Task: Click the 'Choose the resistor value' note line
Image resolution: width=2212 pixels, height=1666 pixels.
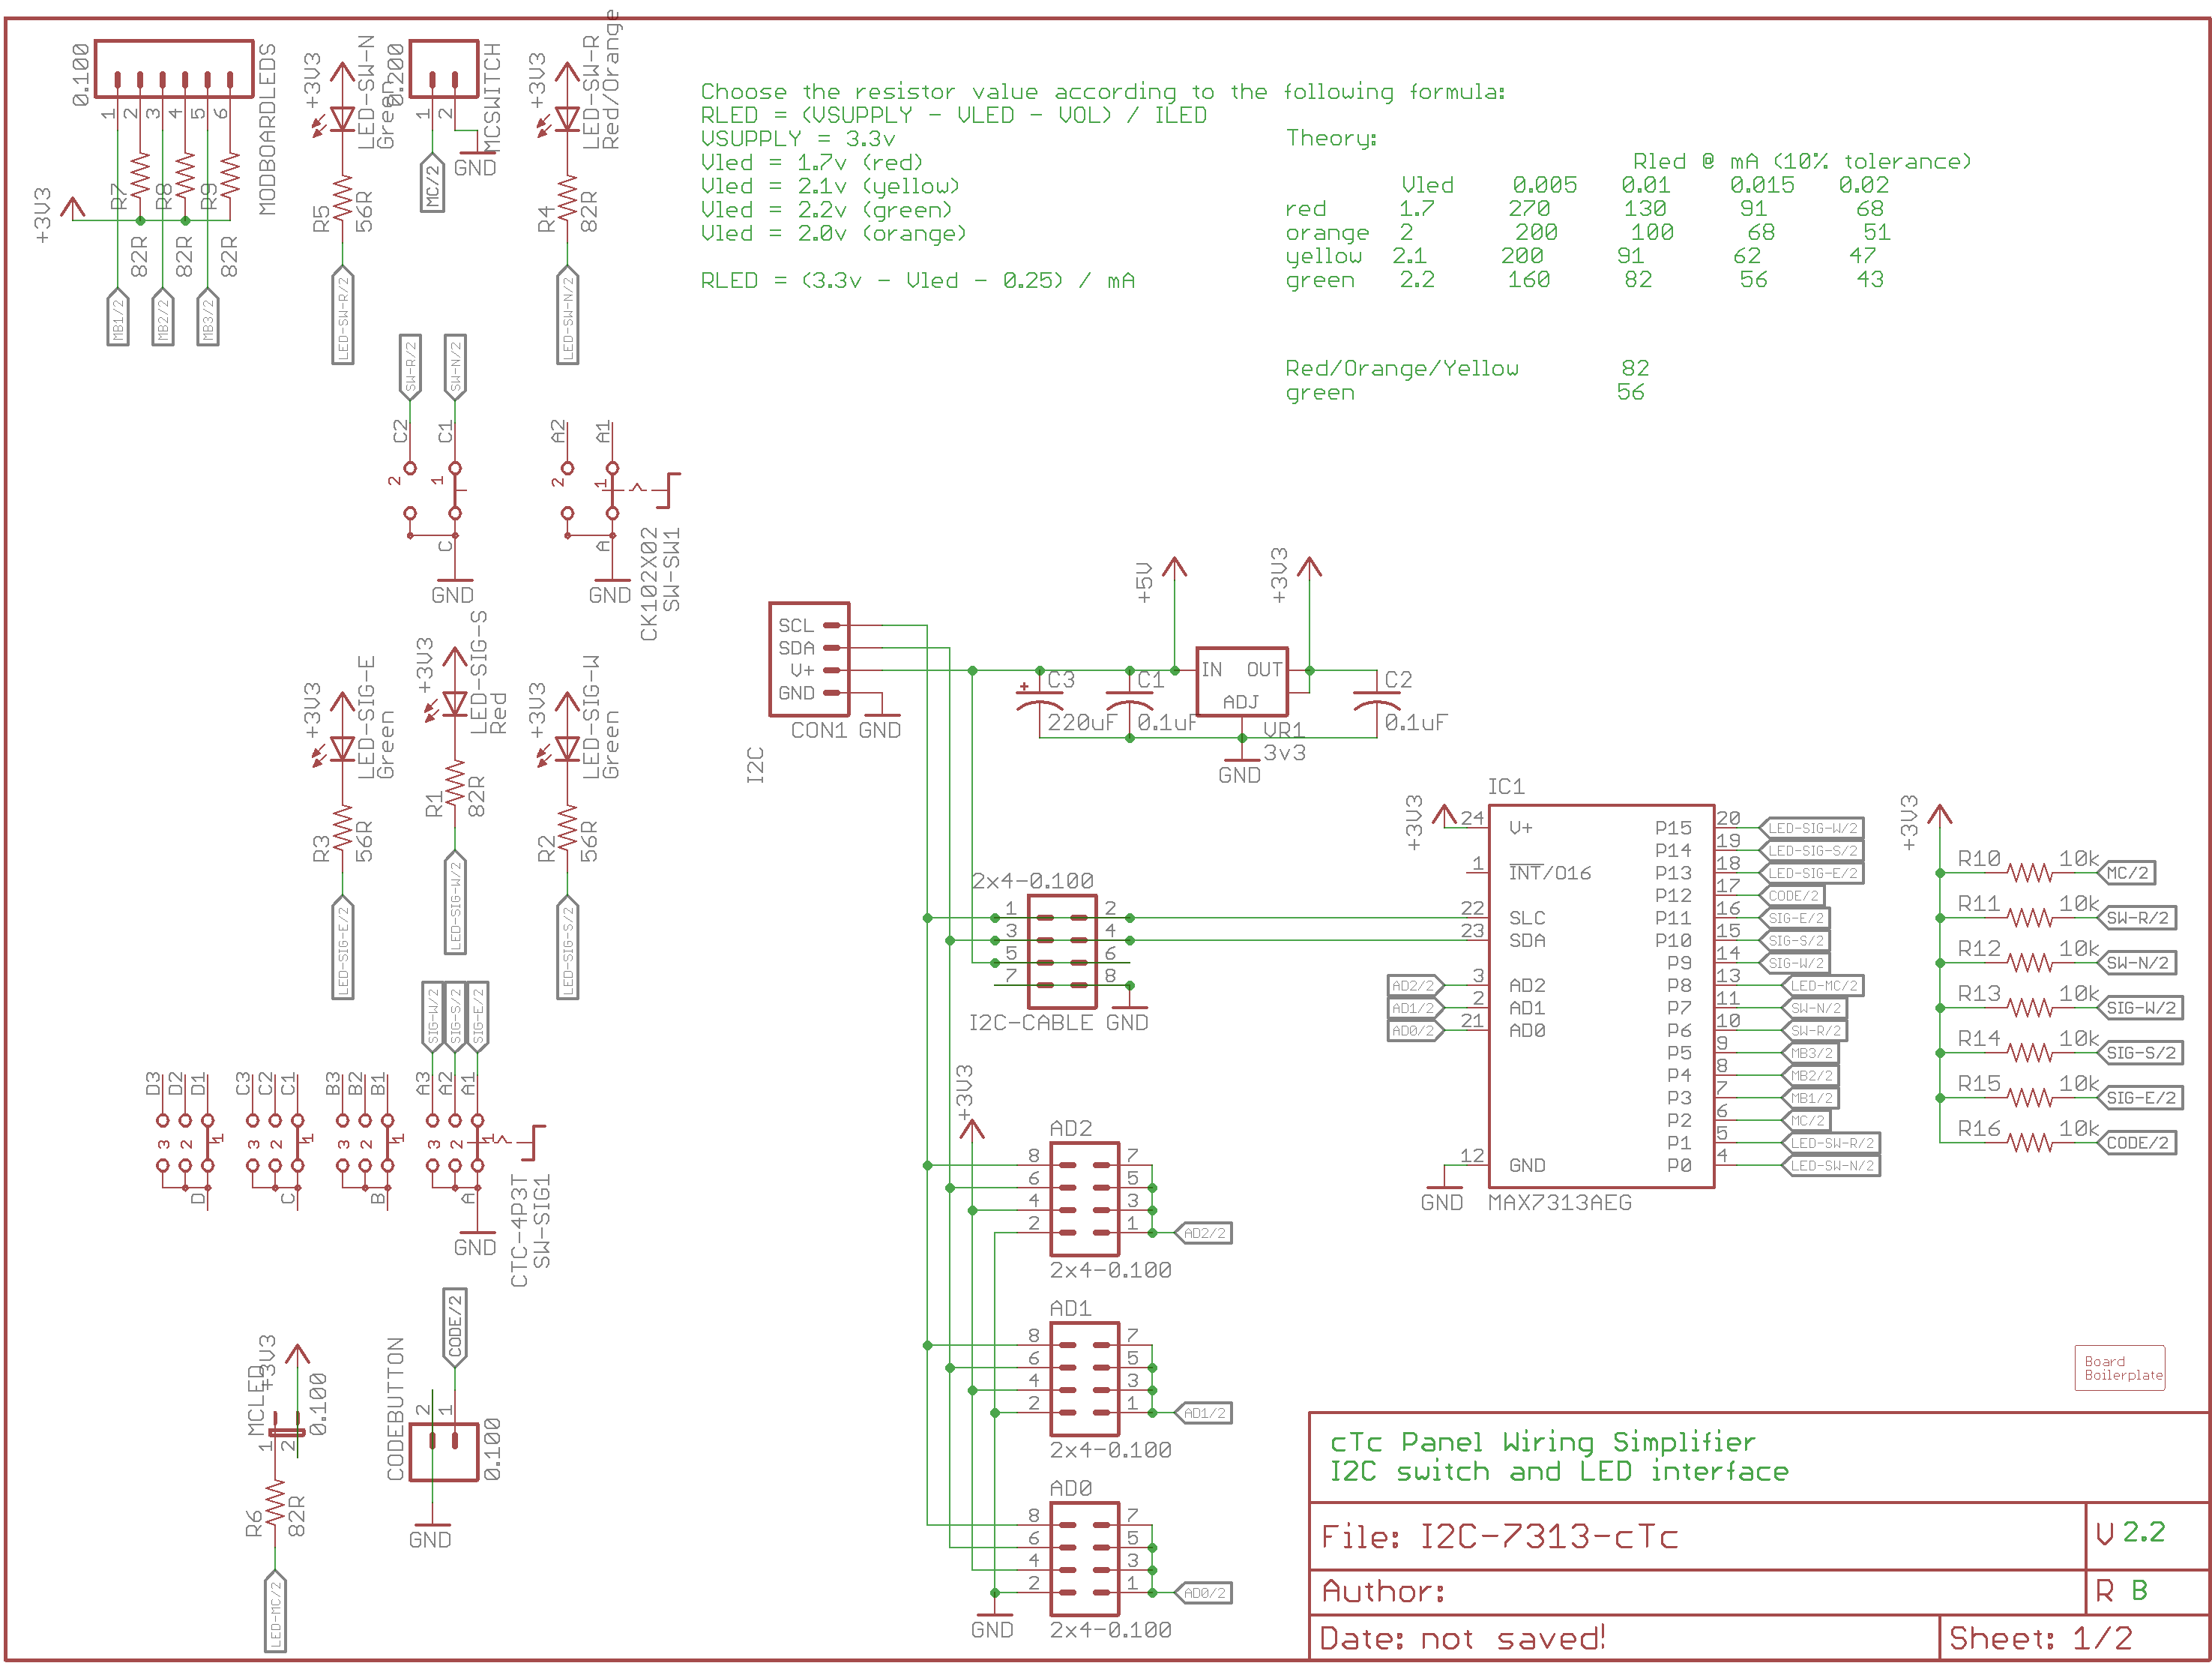Action: pos(1103,92)
